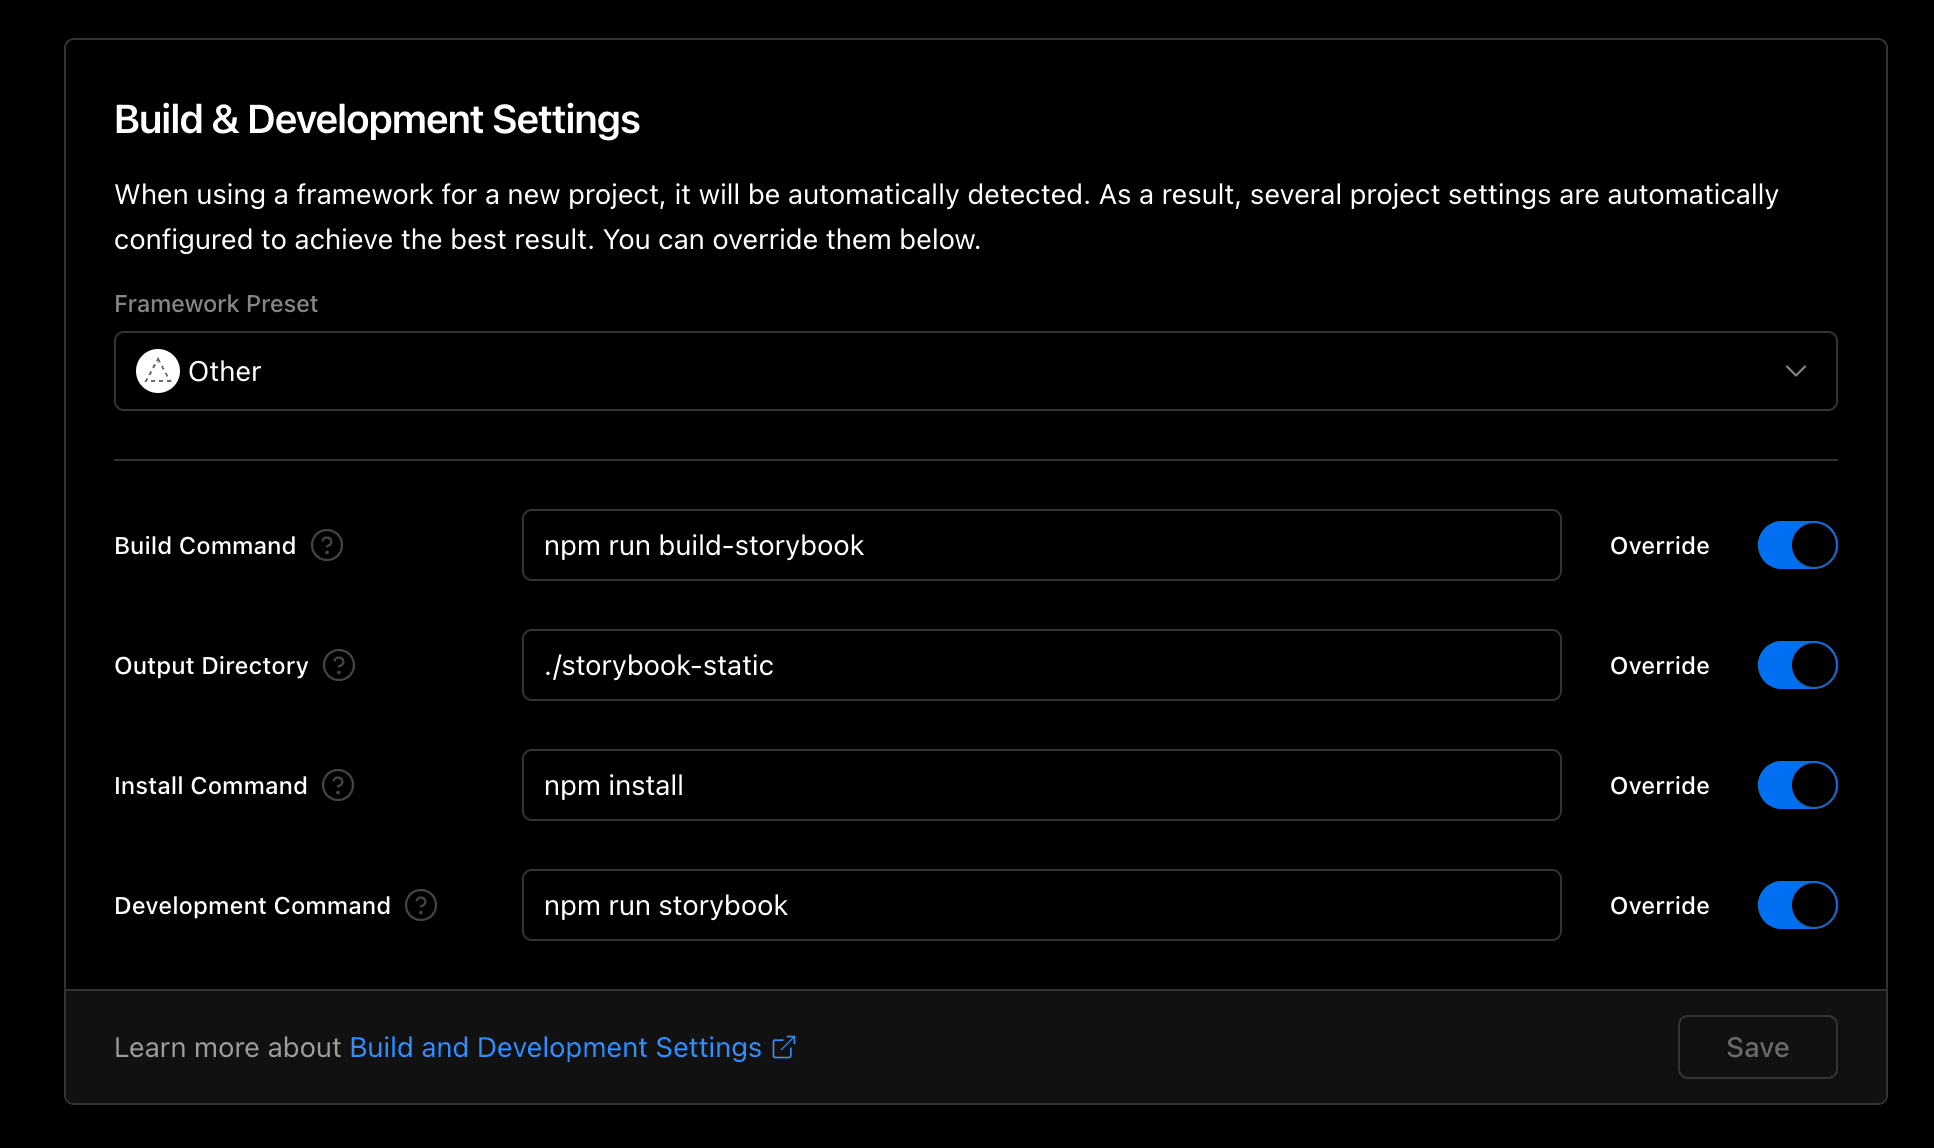Select the npm install command field
The width and height of the screenshot is (1934, 1148).
pos(1040,785)
